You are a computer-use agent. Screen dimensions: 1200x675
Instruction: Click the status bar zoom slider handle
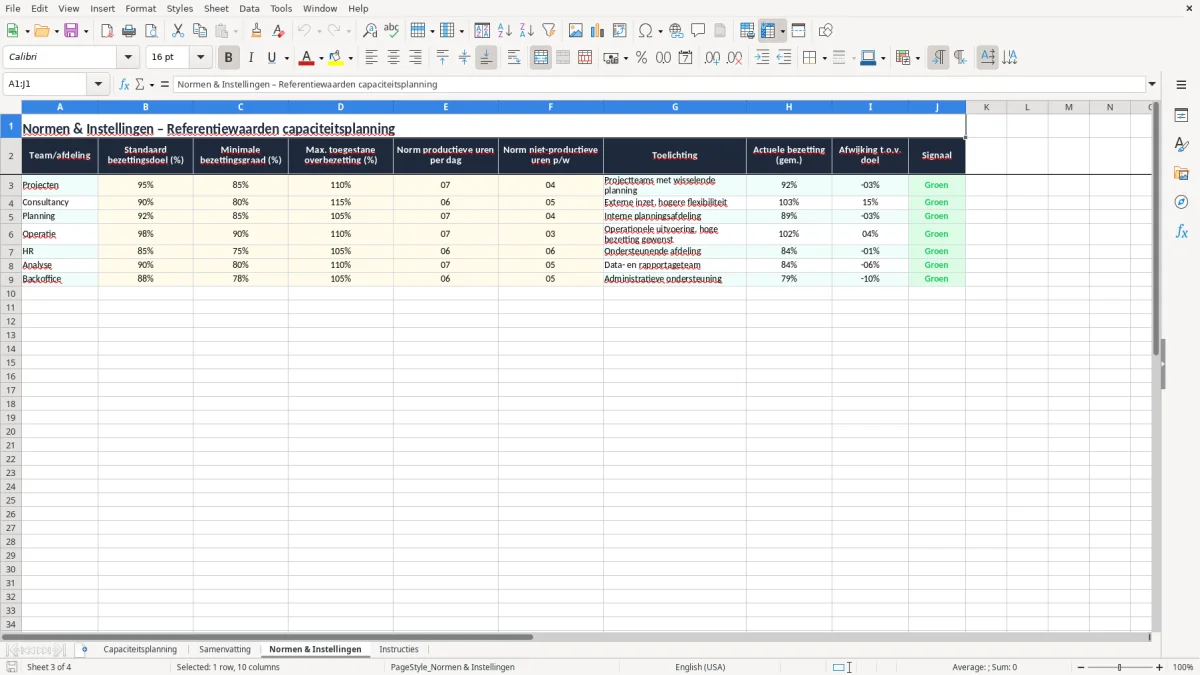click(x=1120, y=667)
